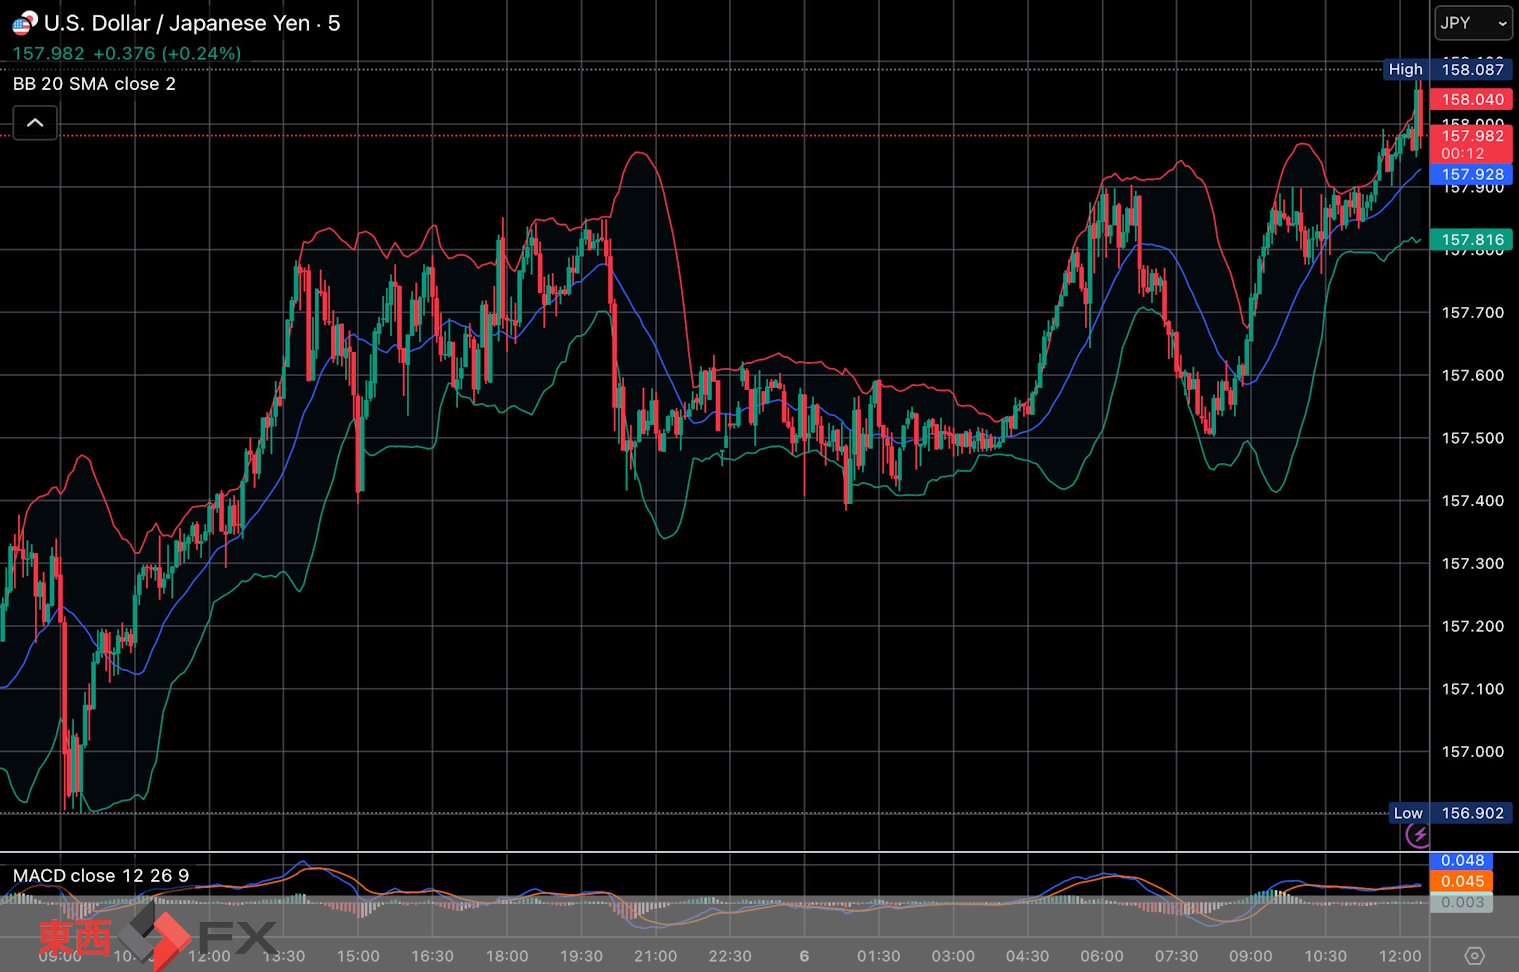Click the grey 0.003 histogram value label
Image resolution: width=1519 pixels, height=972 pixels.
click(x=1462, y=902)
